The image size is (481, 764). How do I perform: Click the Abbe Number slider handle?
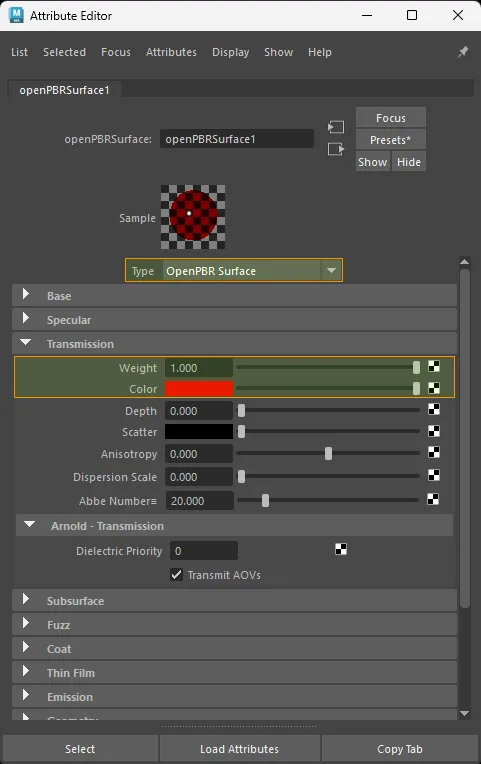(x=265, y=500)
